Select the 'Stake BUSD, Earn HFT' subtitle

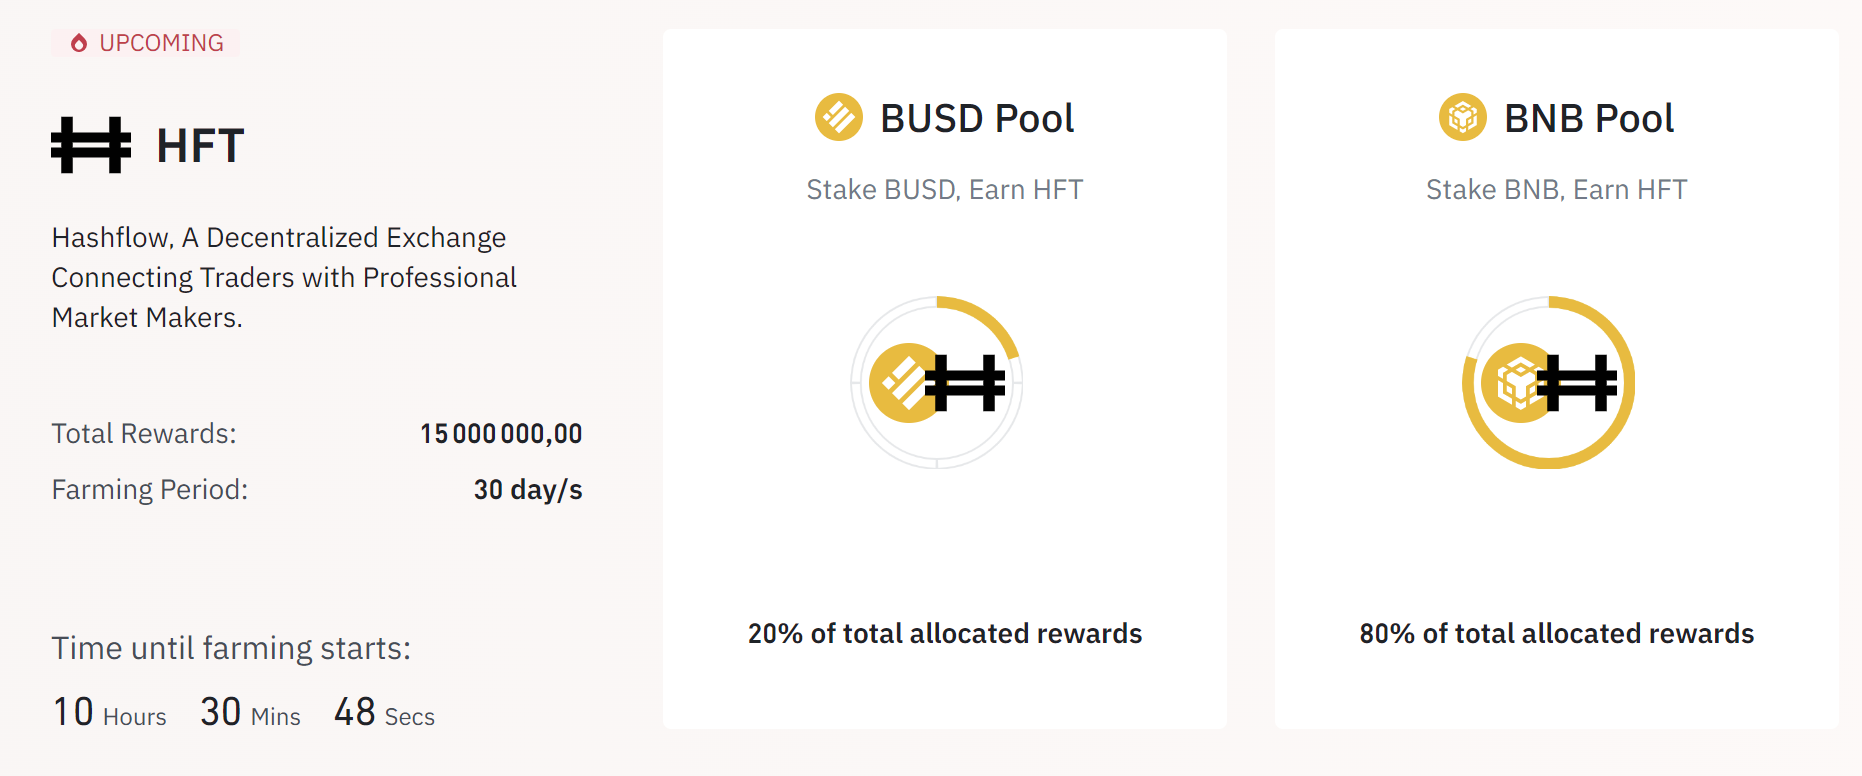[944, 189]
